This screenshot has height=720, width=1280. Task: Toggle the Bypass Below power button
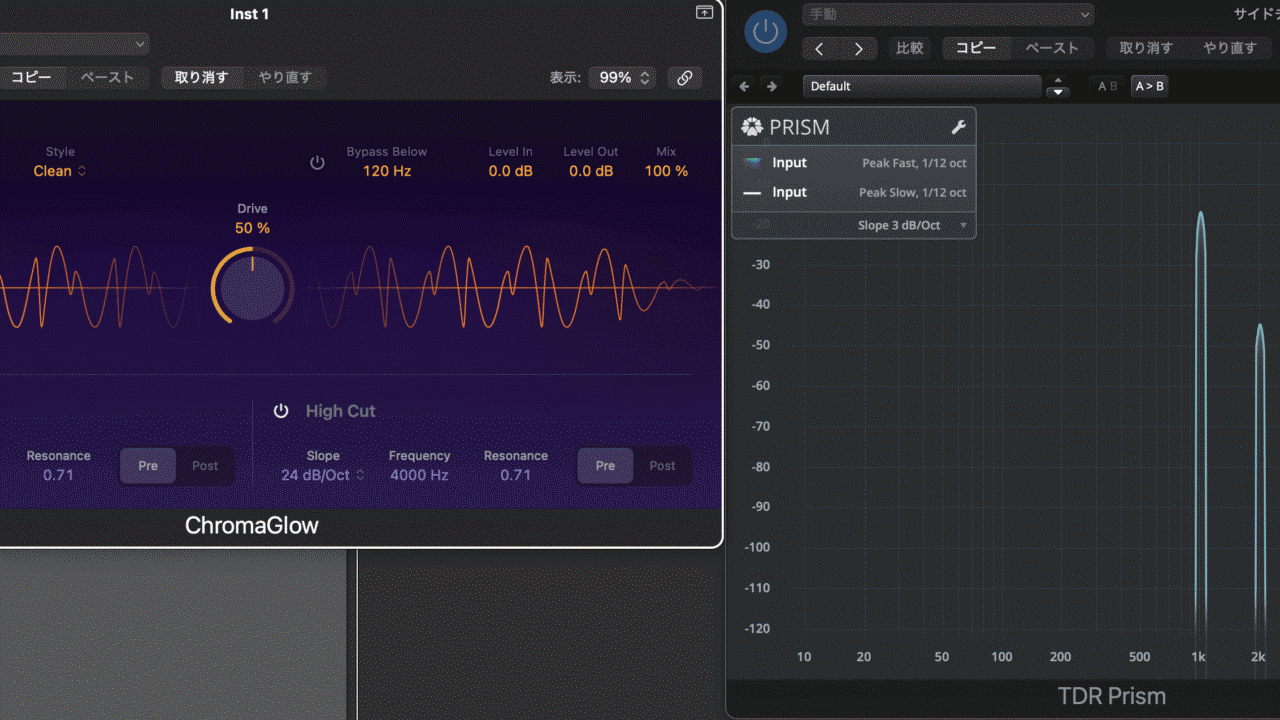(x=317, y=162)
